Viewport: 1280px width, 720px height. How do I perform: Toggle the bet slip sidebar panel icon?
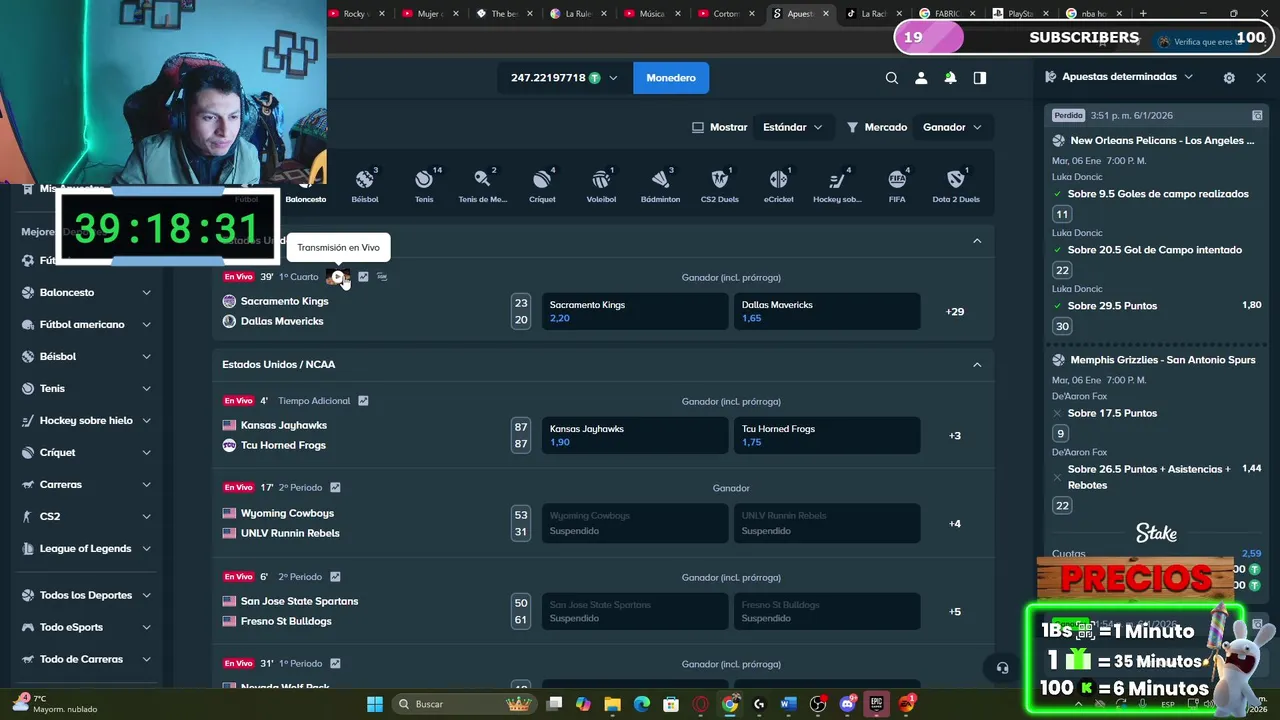980,78
